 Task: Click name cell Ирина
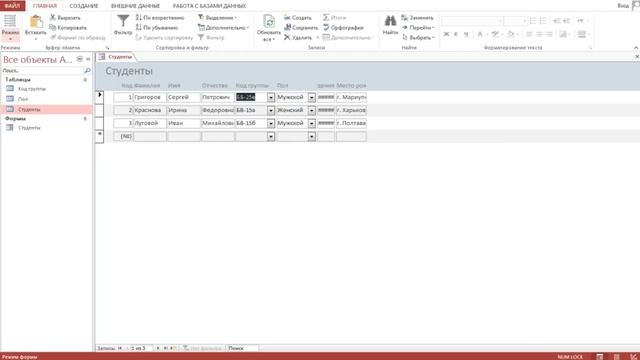coord(184,110)
